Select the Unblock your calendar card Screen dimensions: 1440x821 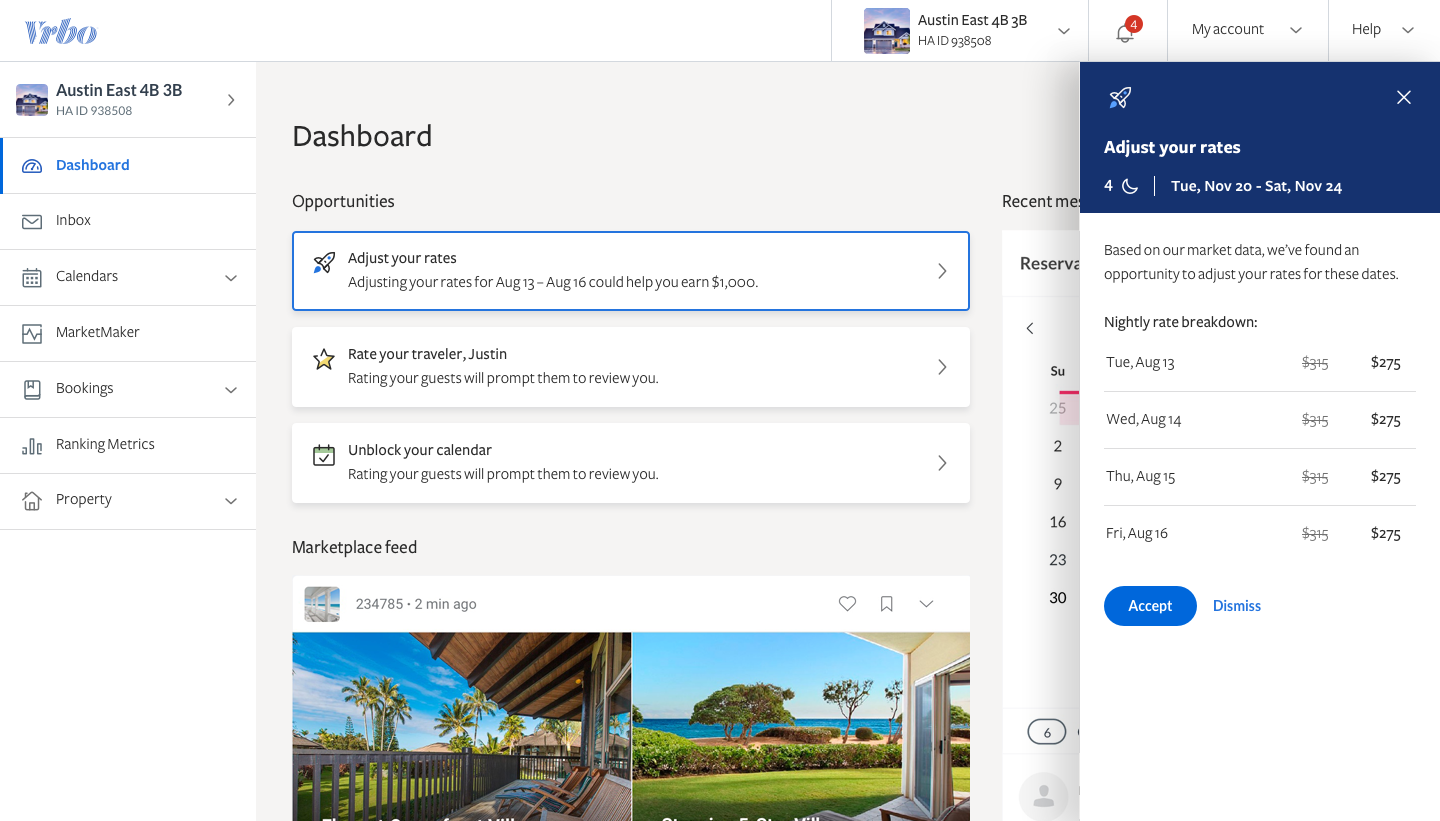point(631,463)
